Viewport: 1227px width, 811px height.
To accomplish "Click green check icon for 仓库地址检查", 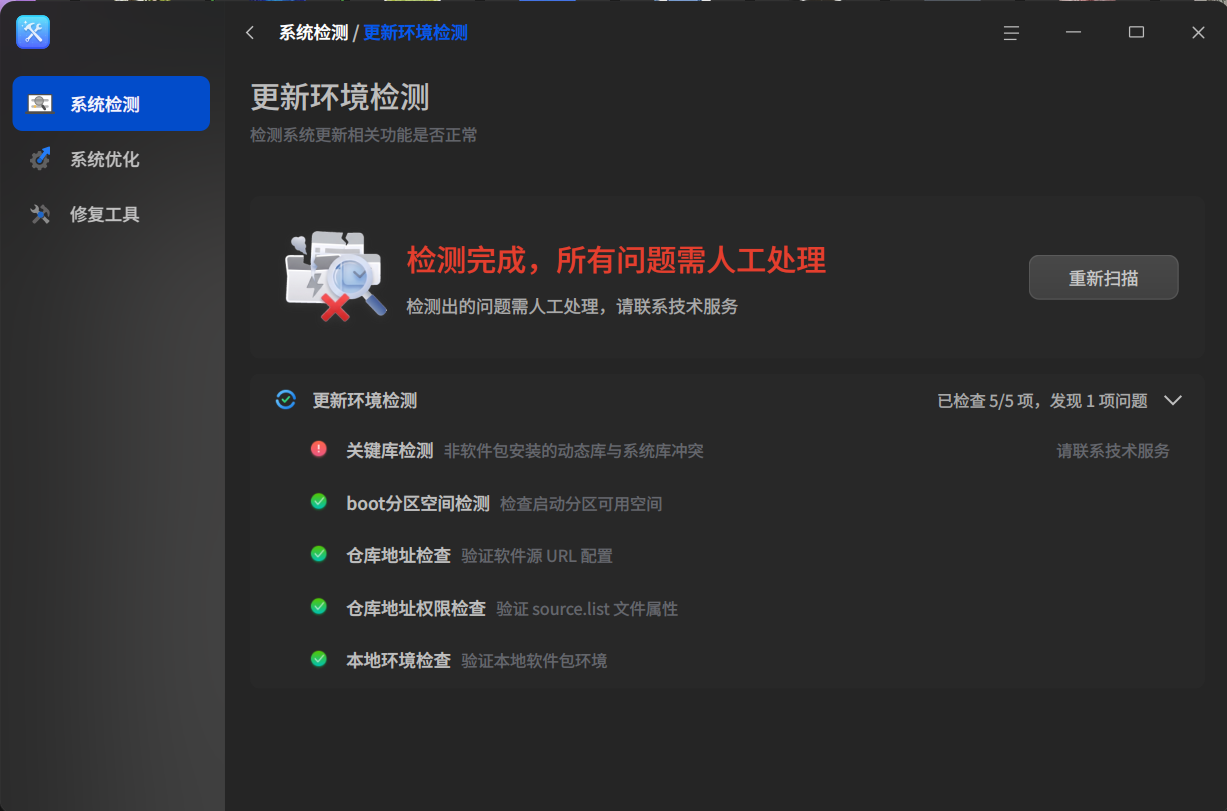I will pos(319,554).
